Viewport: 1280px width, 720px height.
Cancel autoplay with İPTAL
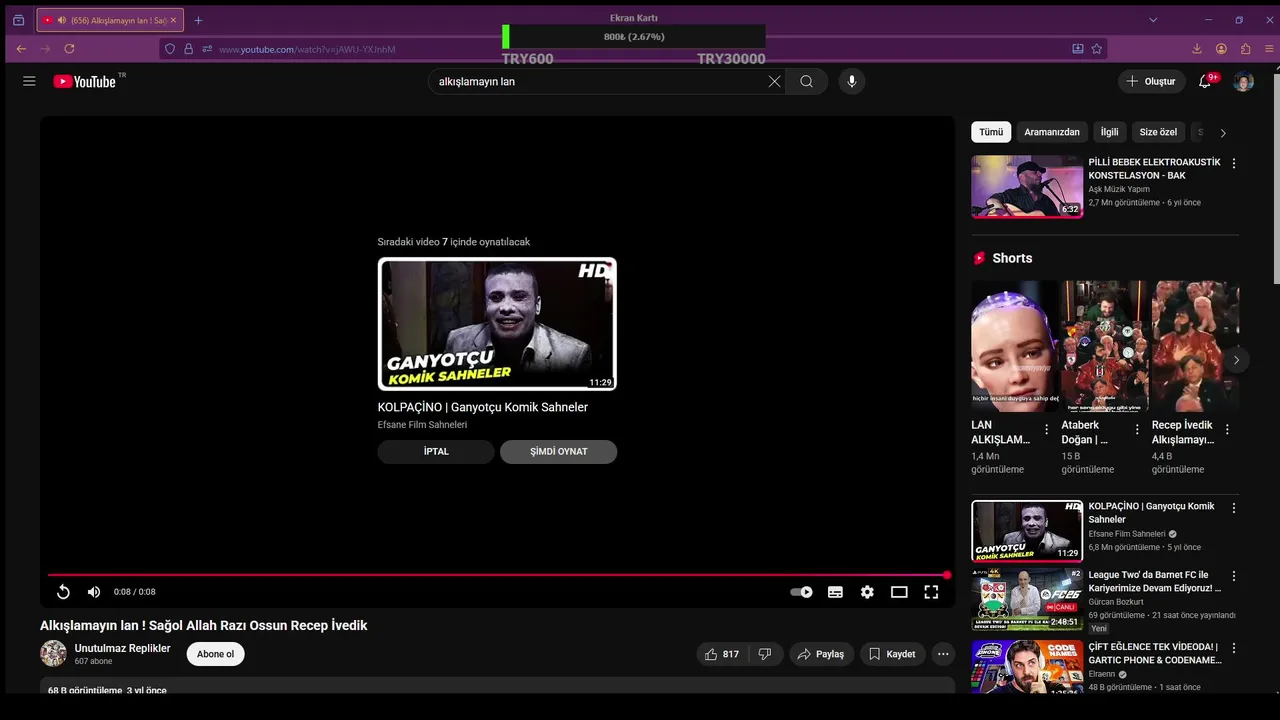tap(436, 451)
